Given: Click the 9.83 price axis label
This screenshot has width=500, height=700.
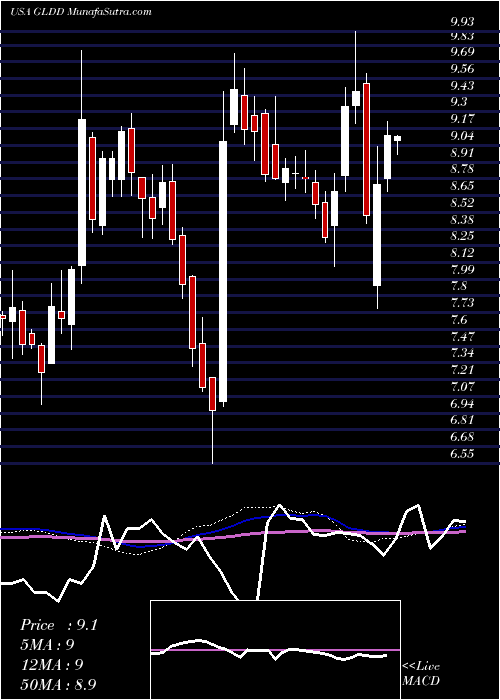Looking at the screenshot, I should click(x=462, y=36).
